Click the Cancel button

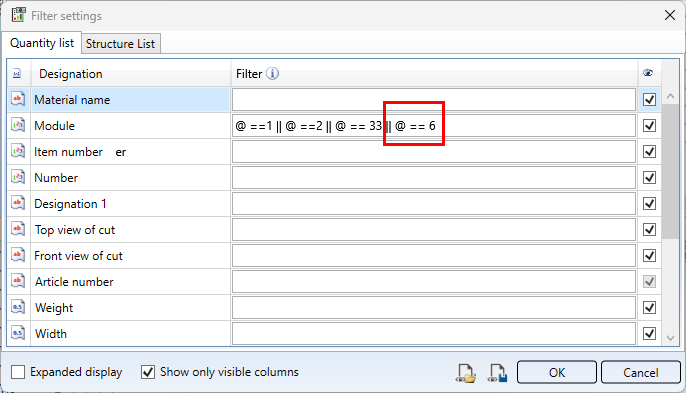pos(640,372)
